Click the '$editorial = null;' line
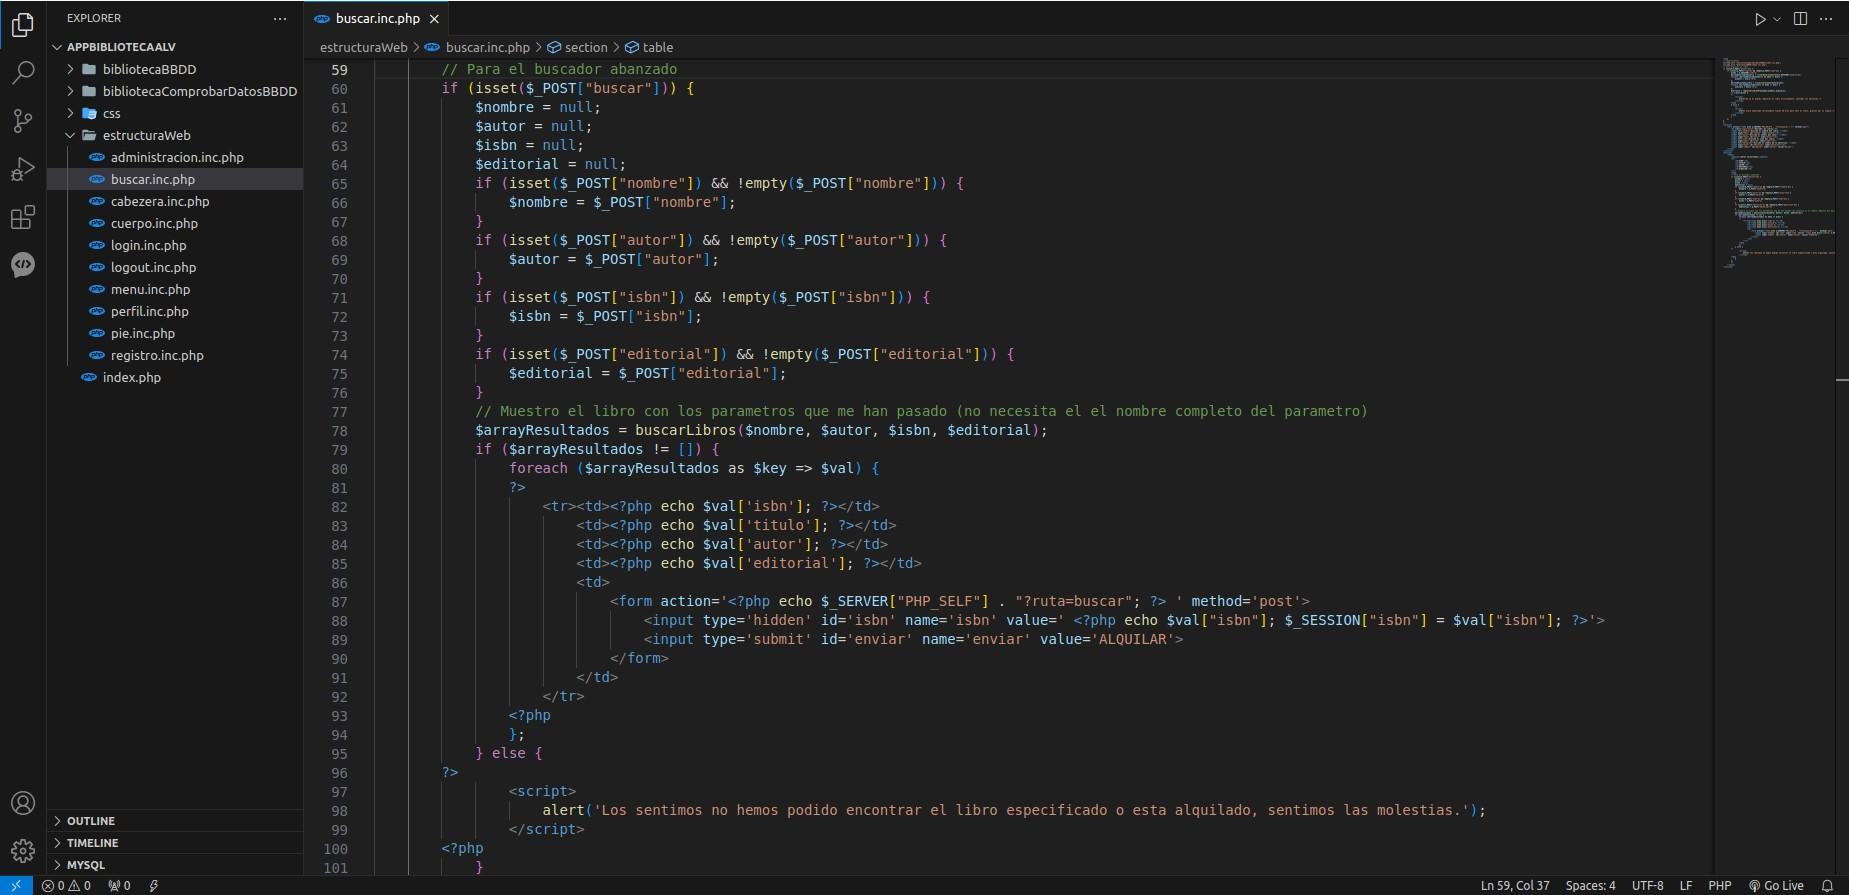1849x895 pixels. (x=550, y=164)
